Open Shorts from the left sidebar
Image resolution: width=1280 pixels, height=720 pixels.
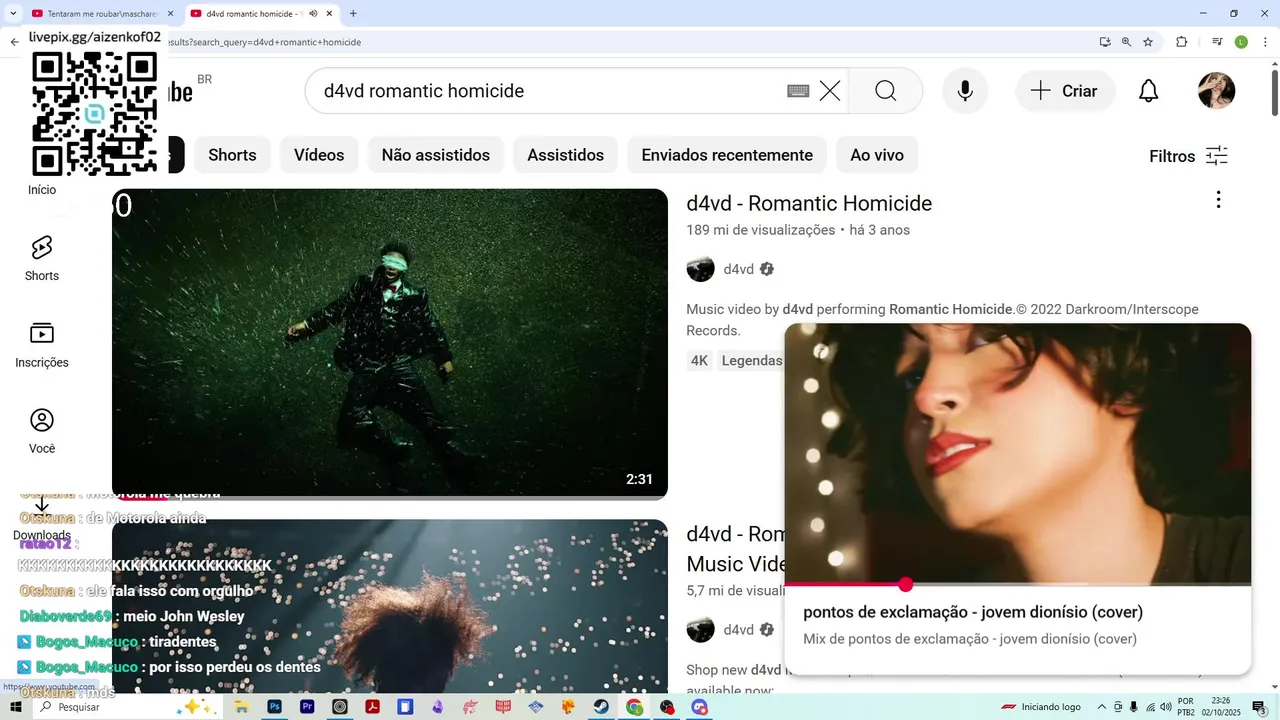point(42,258)
